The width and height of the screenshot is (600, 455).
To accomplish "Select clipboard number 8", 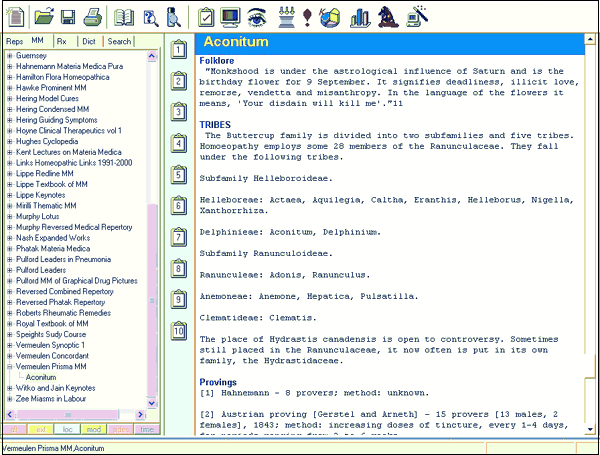I will coord(179,268).
